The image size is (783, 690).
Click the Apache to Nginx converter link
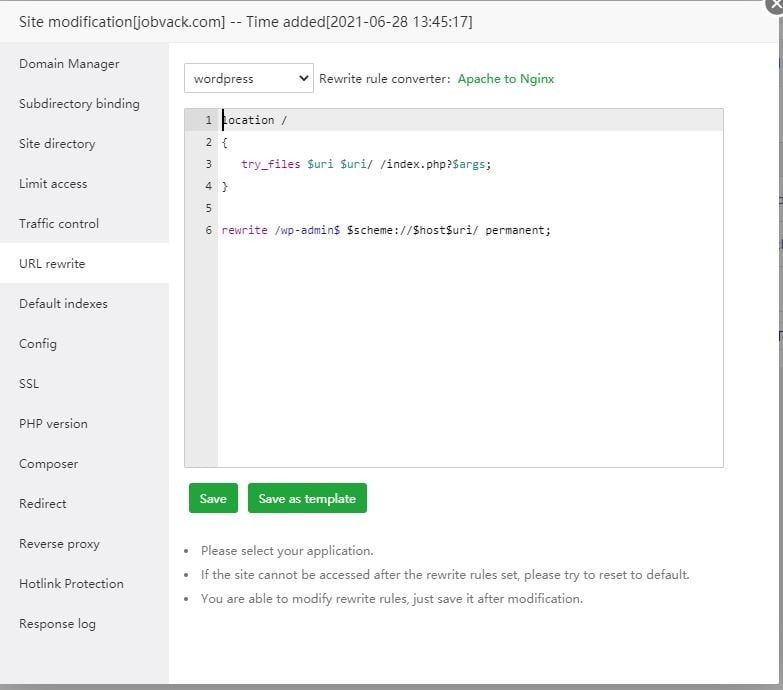505,78
